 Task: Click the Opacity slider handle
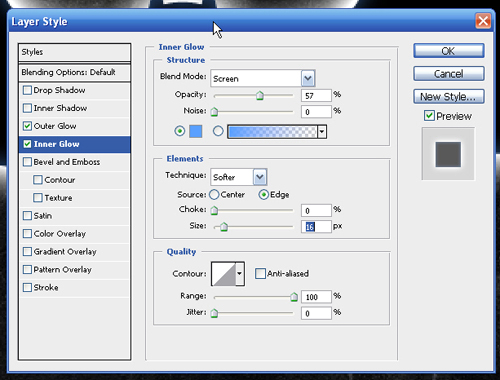[260, 96]
